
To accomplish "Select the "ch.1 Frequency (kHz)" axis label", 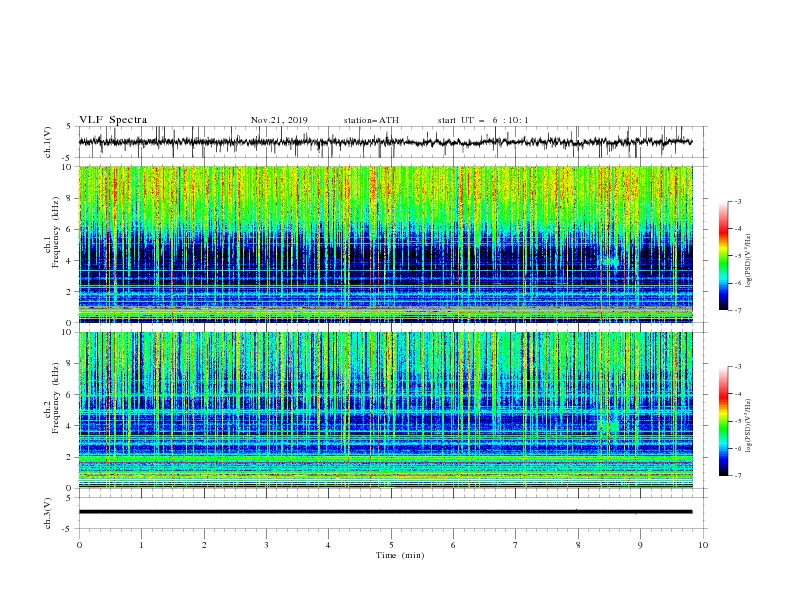I will (x=52, y=231).
